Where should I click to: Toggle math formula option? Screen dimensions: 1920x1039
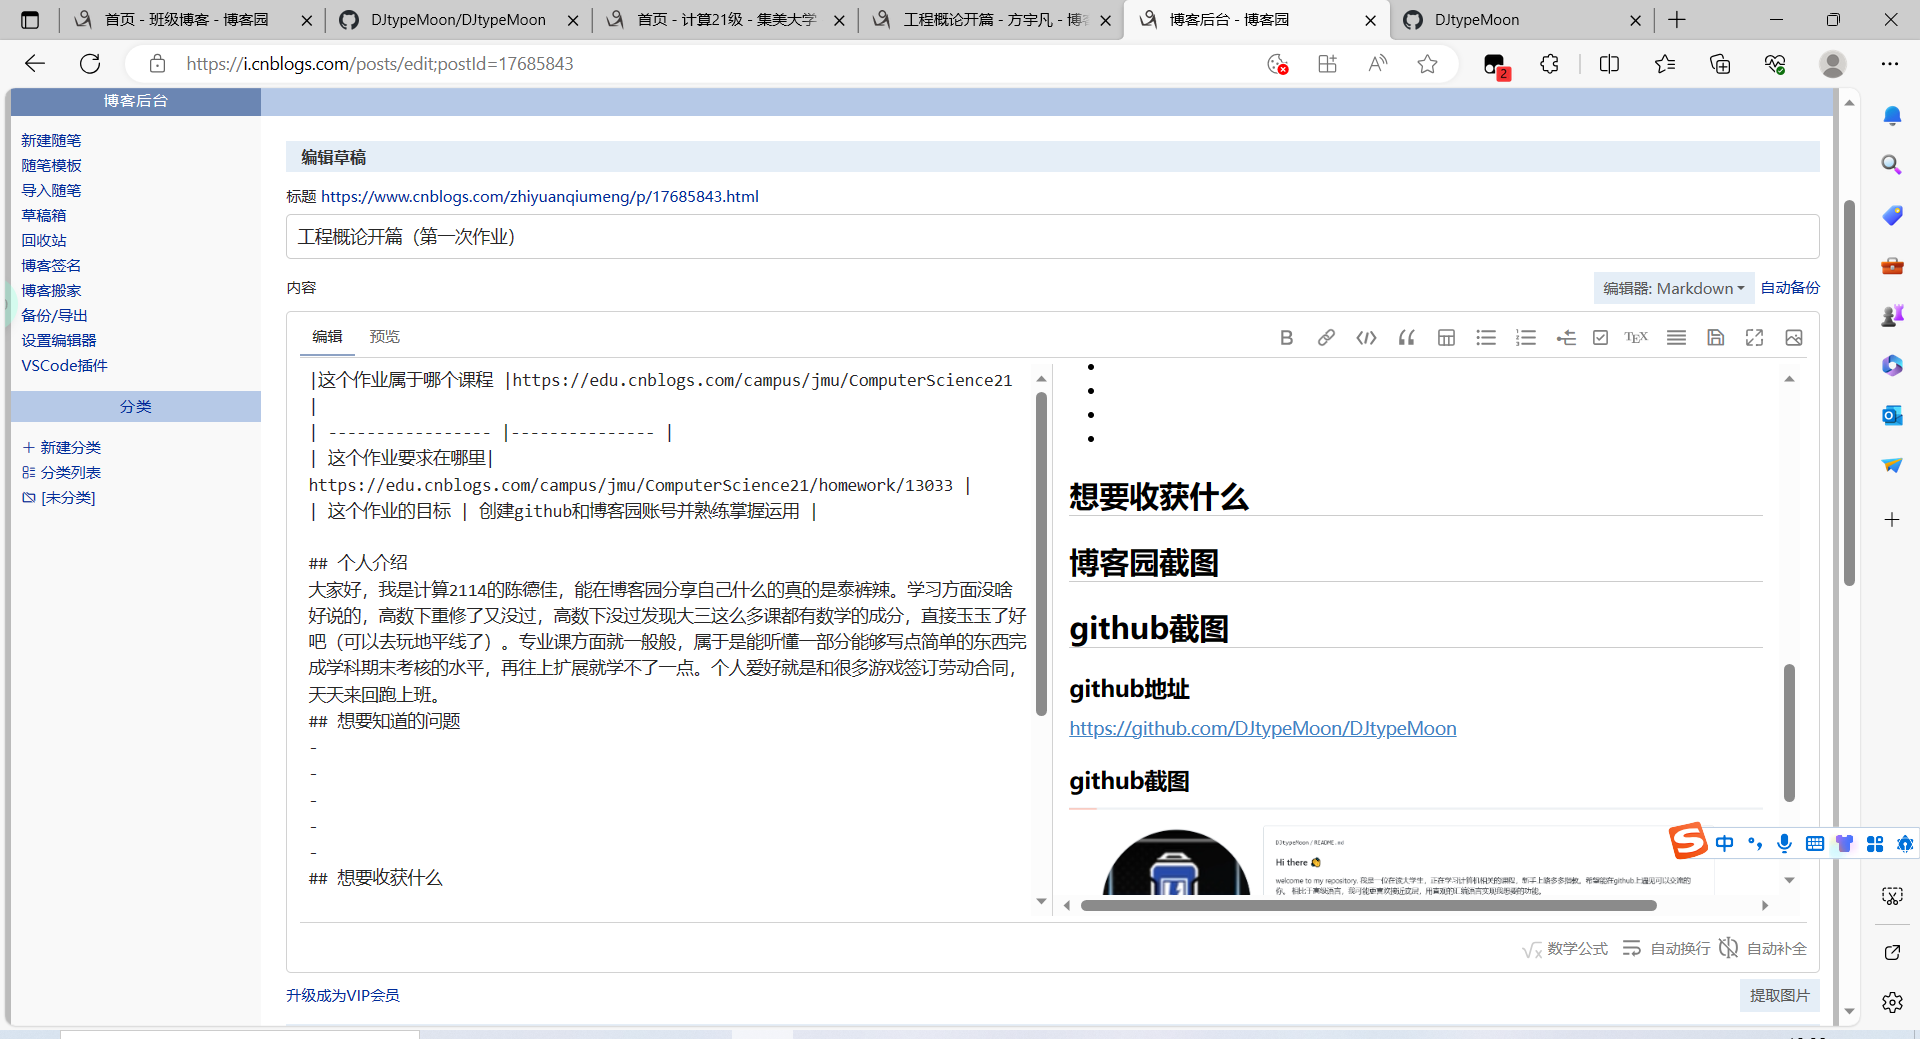tap(1565, 949)
